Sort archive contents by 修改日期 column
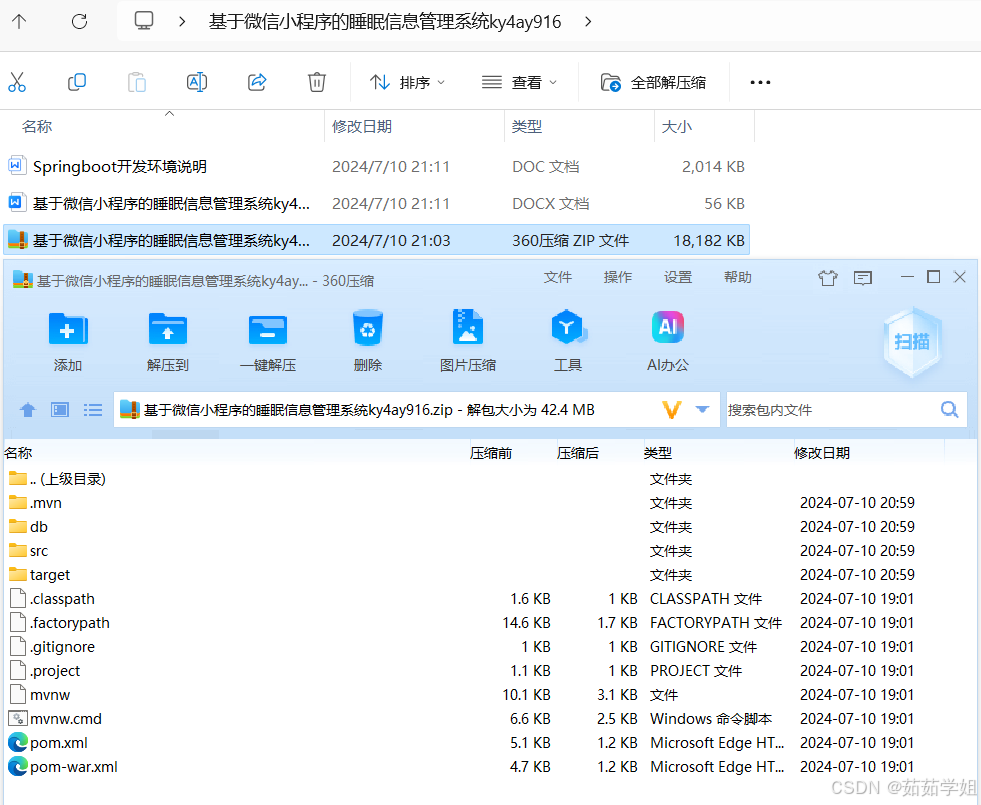This screenshot has height=805, width=981. [x=821, y=453]
